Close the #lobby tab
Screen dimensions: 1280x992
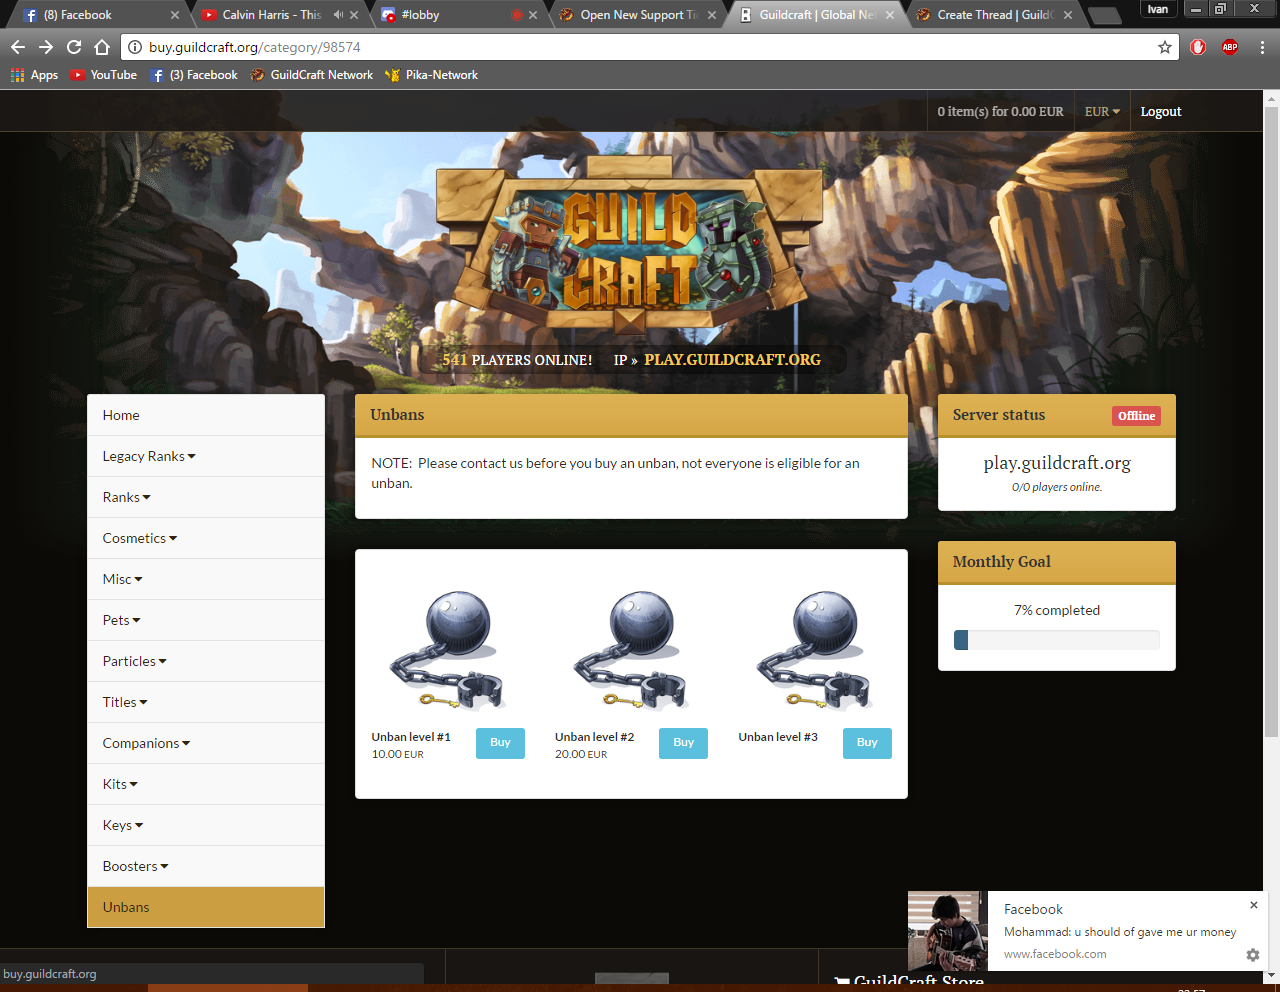[533, 15]
